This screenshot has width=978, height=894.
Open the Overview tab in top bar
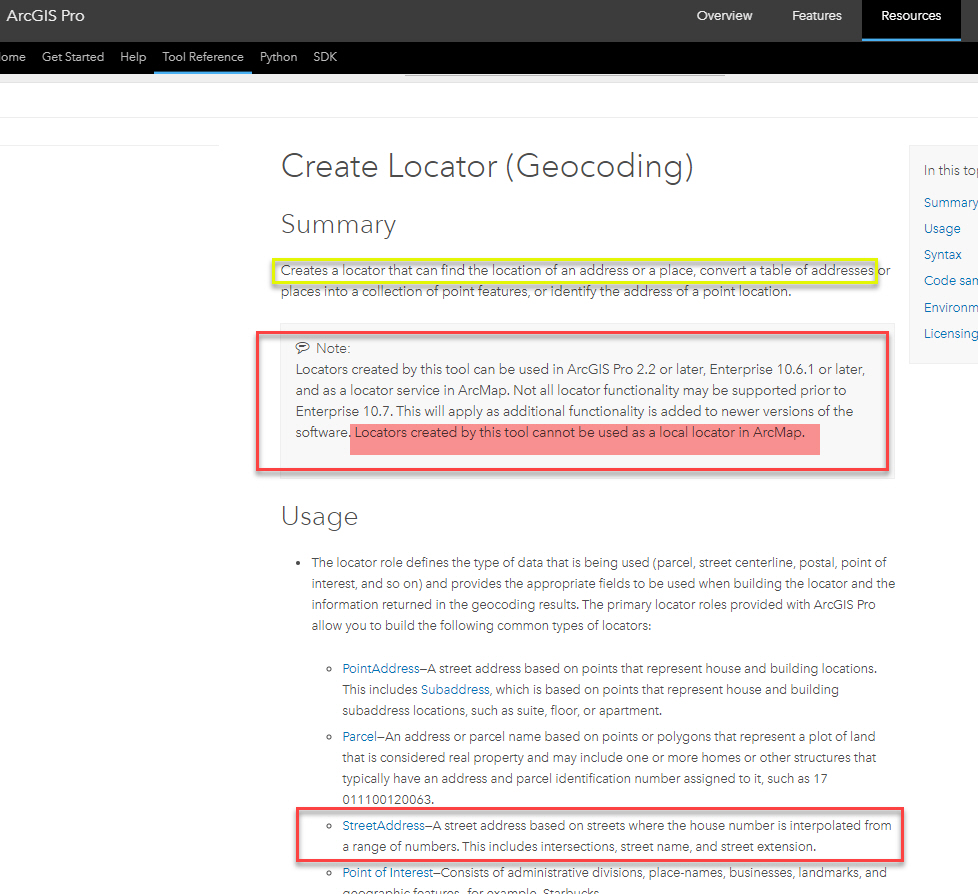click(724, 16)
